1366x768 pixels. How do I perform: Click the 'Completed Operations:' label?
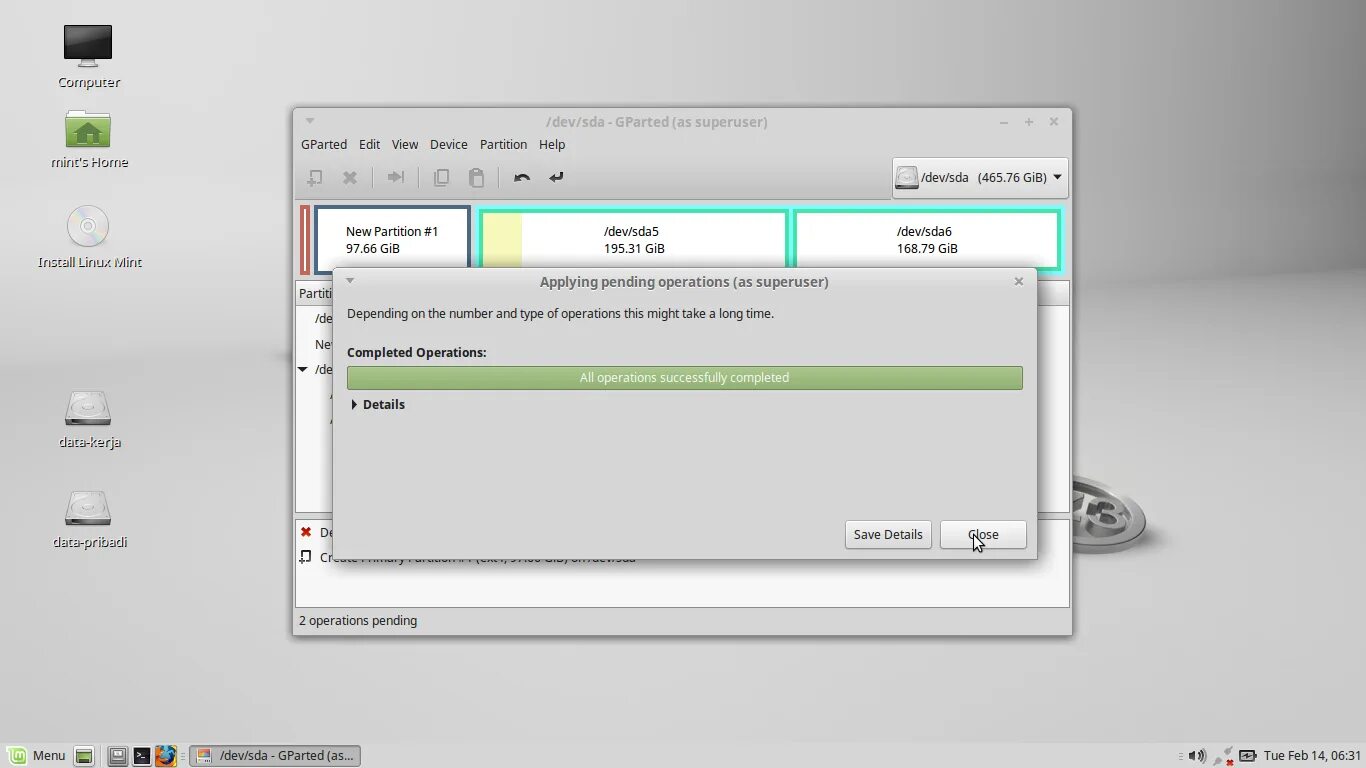click(x=416, y=352)
